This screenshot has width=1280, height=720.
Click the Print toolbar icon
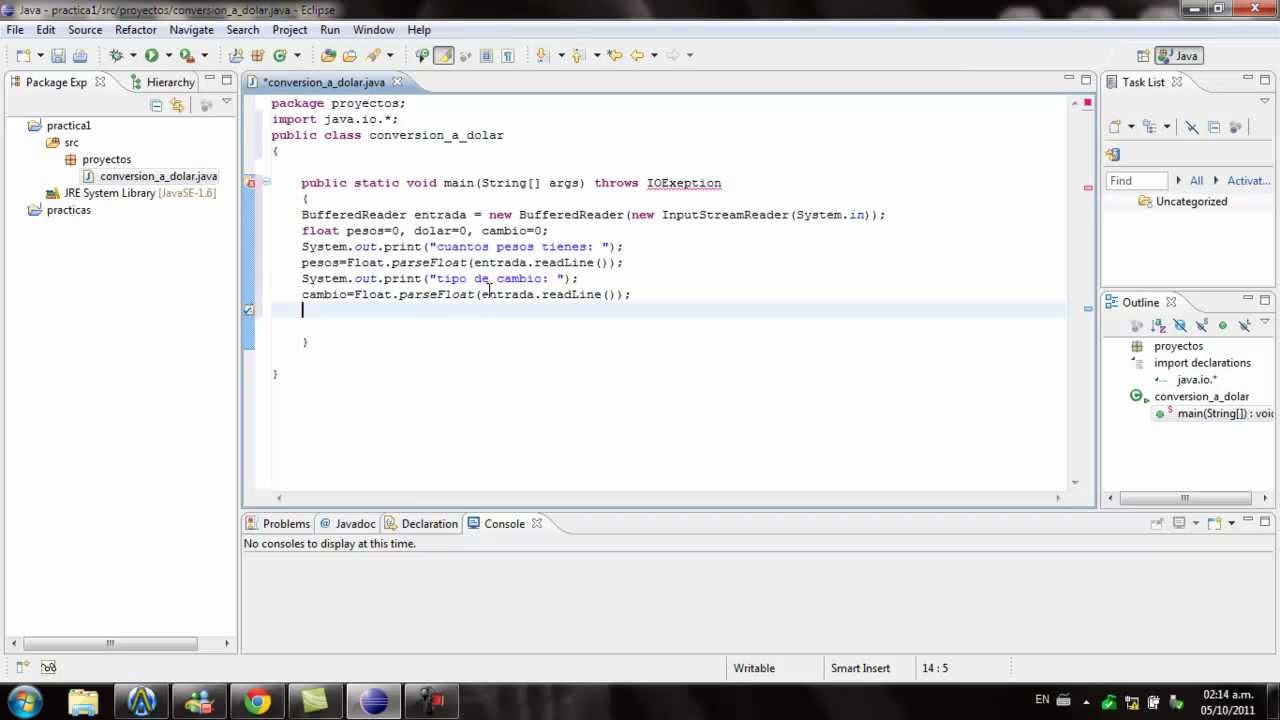80,56
